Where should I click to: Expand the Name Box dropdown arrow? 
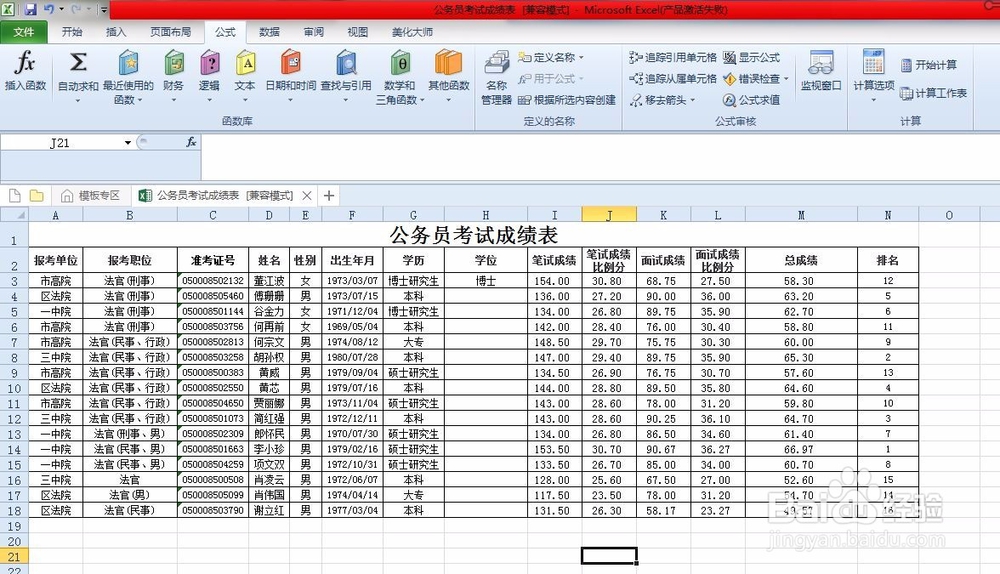click(128, 142)
